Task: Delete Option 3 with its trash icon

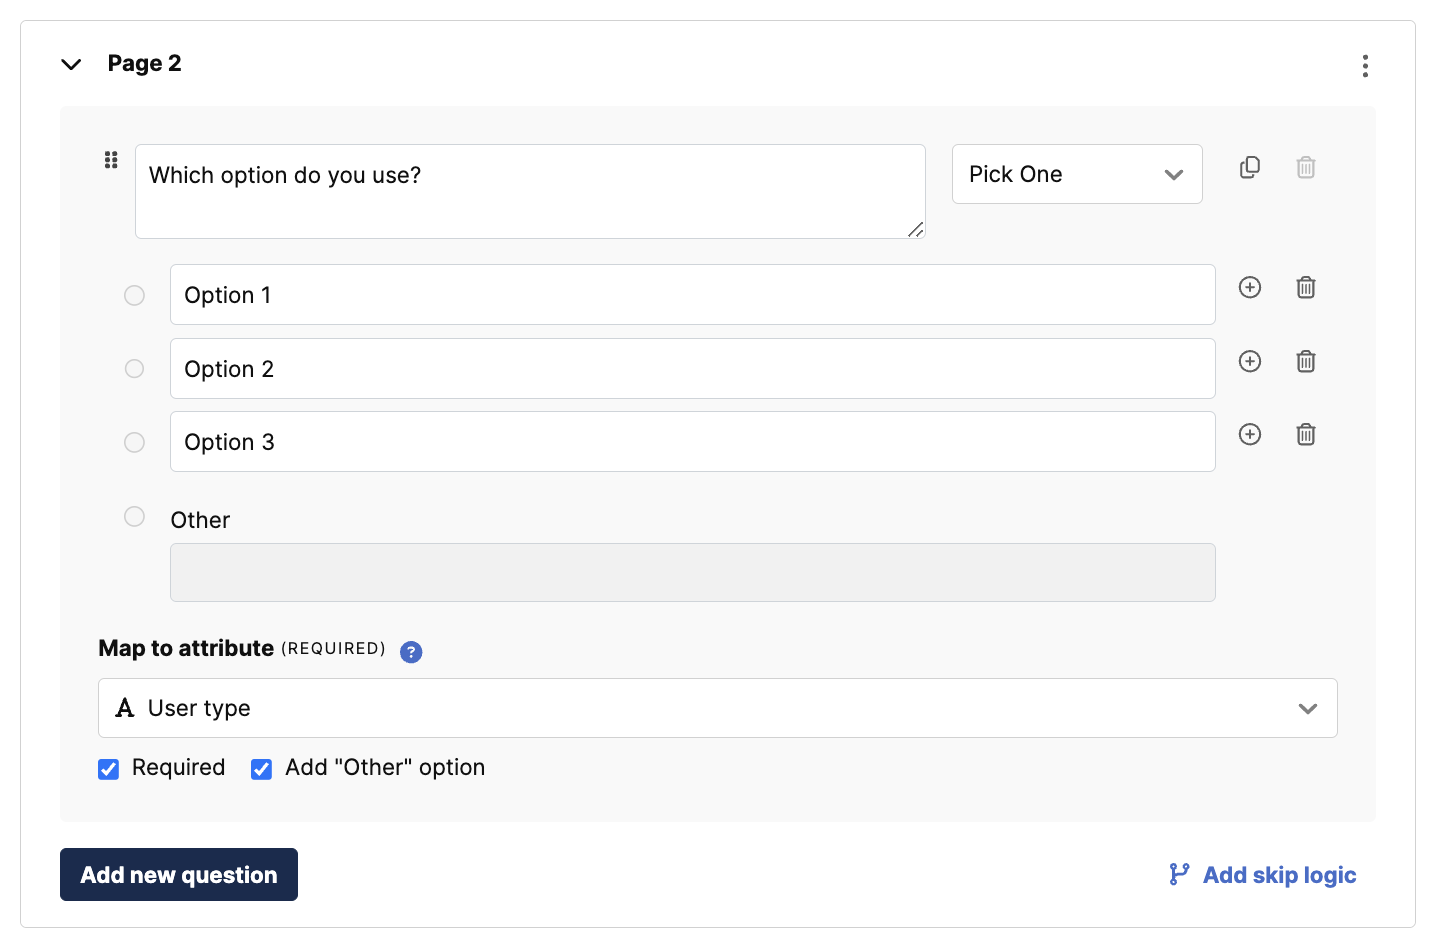Action: point(1306,434)
